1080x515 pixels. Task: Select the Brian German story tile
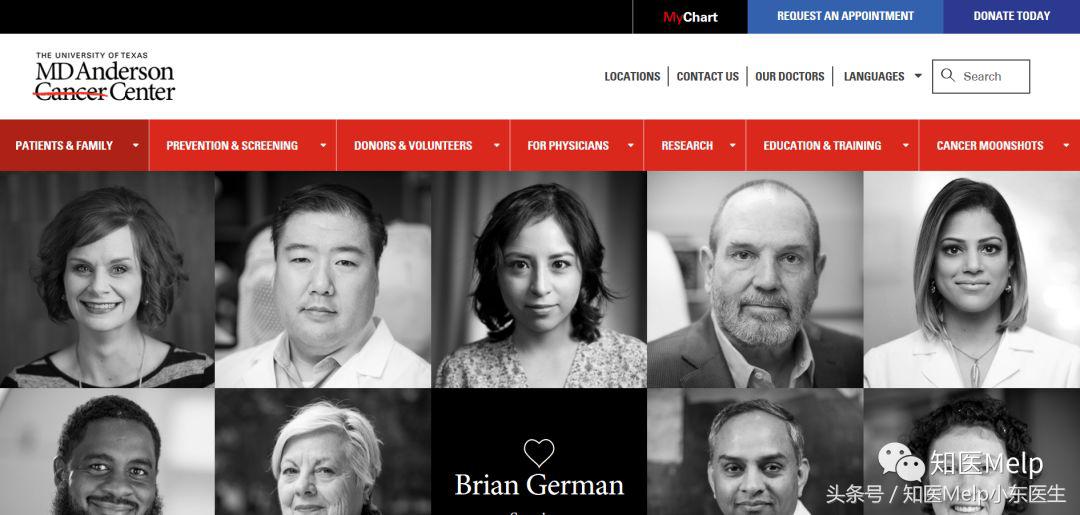click(539, 452)
